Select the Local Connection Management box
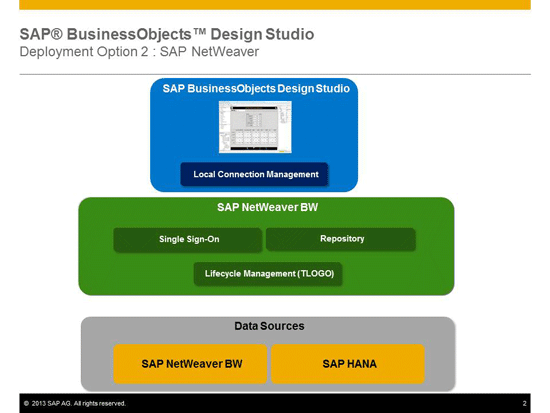The width and height of the screenshot is (550, 413). coord(254,174)
